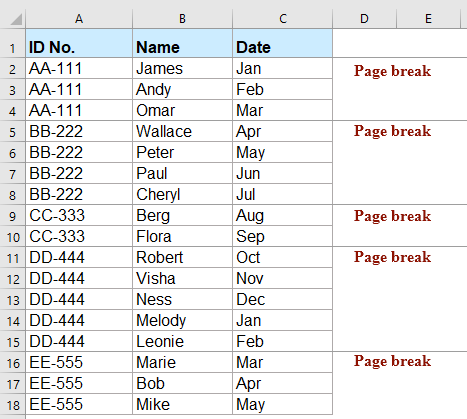The image size is (467, 419).
Task: Select column B header
Action: tap(182, 19)
